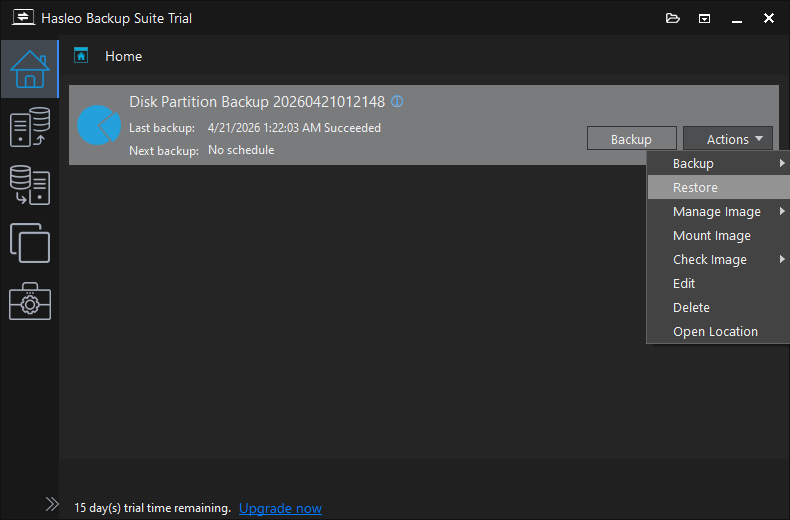The width and height of the screenshot is (790, 520).
Task: Open the Tools toolbox sidebar icon
Action: pyautogui.click(x=30, y=301)
